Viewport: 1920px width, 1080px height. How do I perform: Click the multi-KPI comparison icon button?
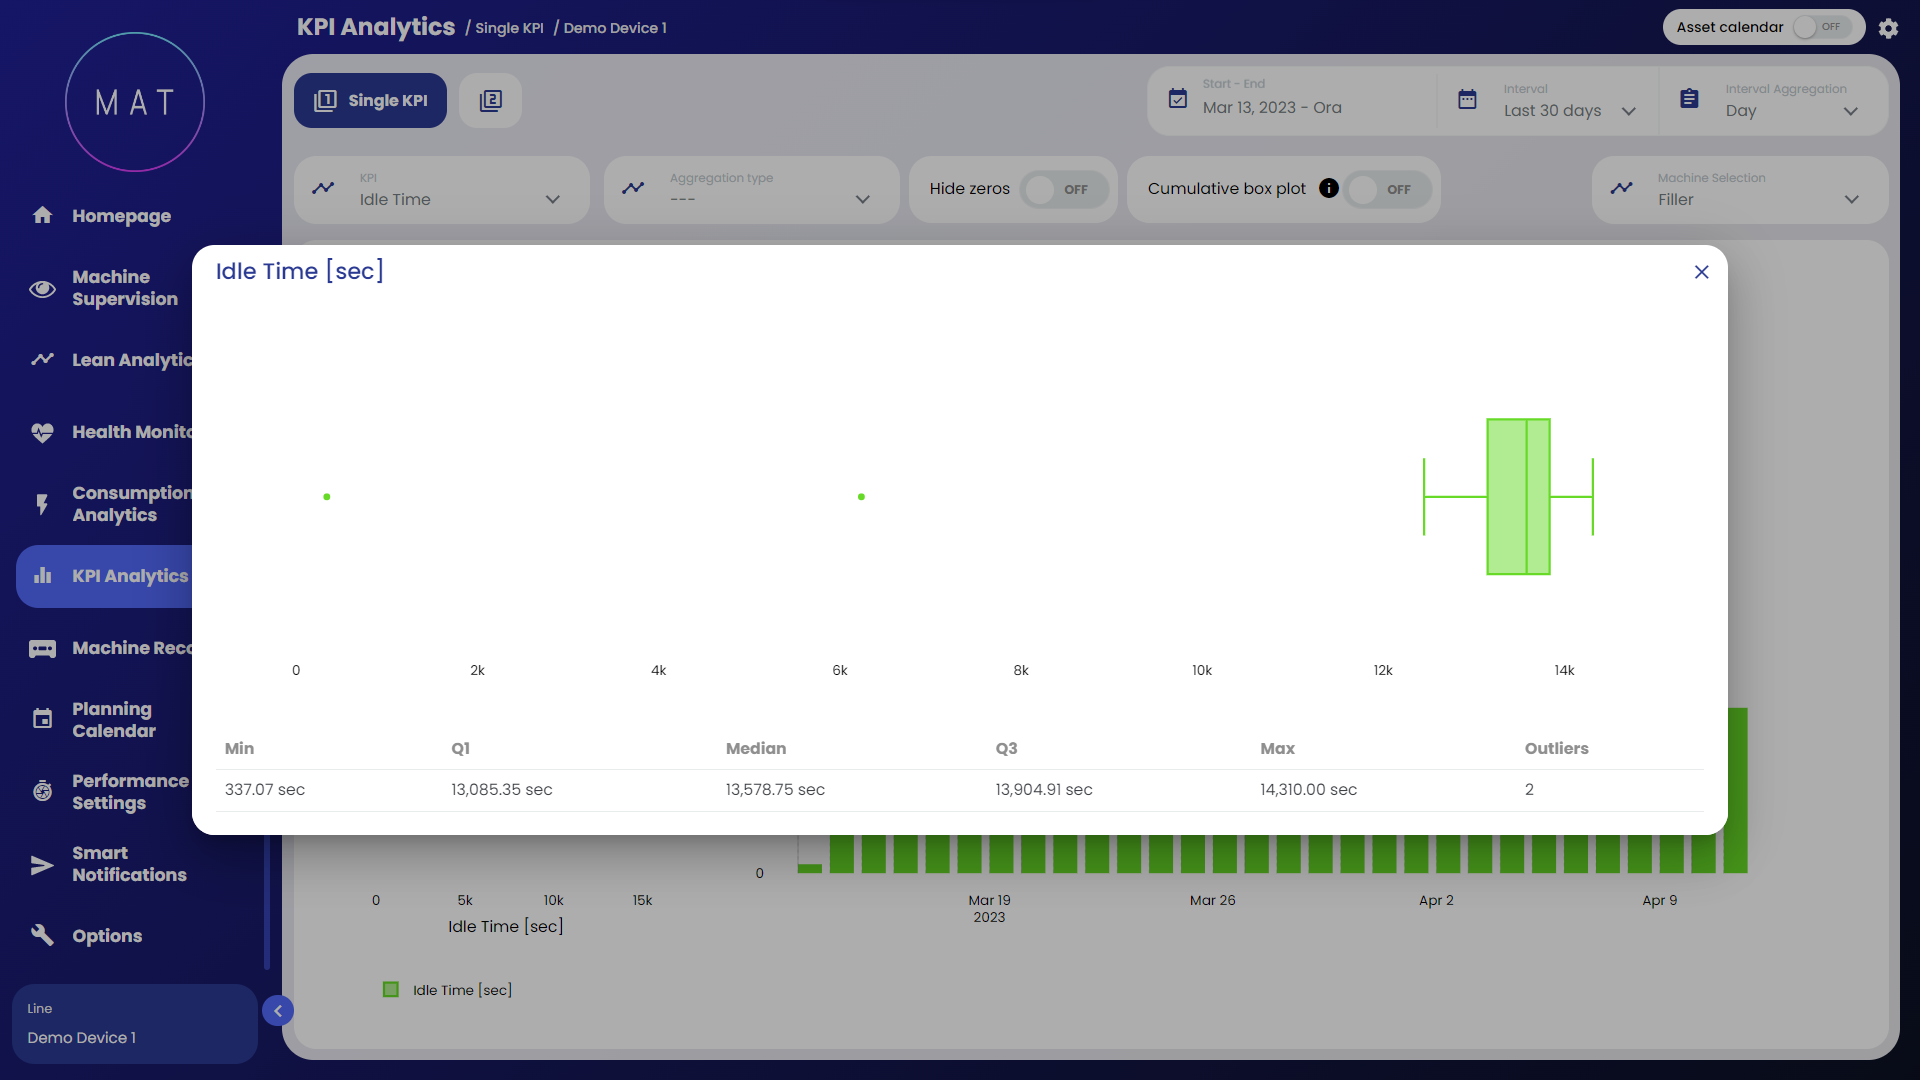click(490, 100)
